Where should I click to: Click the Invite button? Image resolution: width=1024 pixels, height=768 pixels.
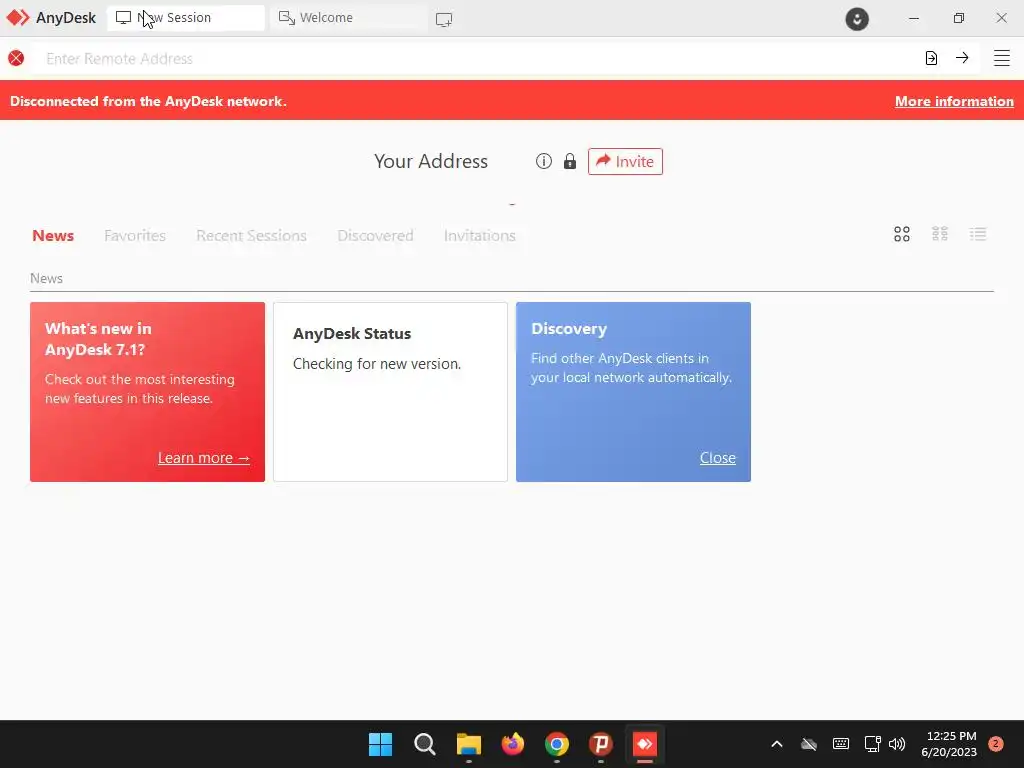point(625,161)
